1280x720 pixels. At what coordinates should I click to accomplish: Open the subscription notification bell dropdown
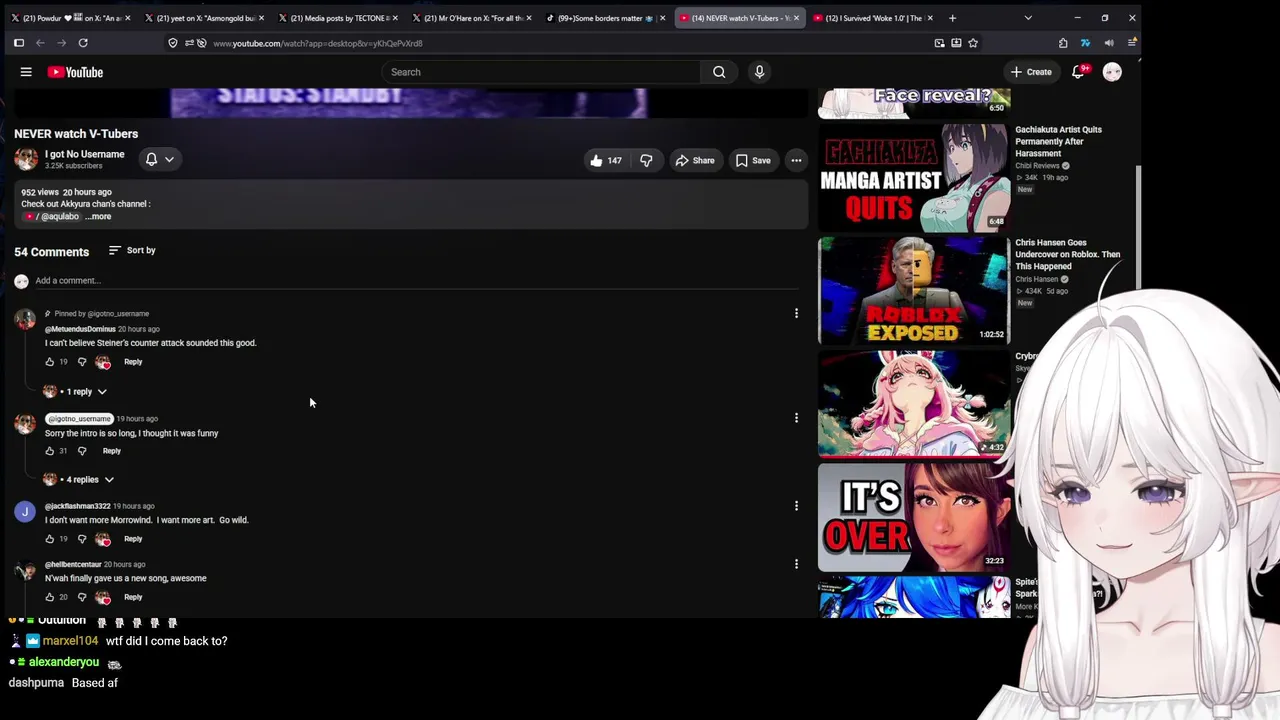160,159
